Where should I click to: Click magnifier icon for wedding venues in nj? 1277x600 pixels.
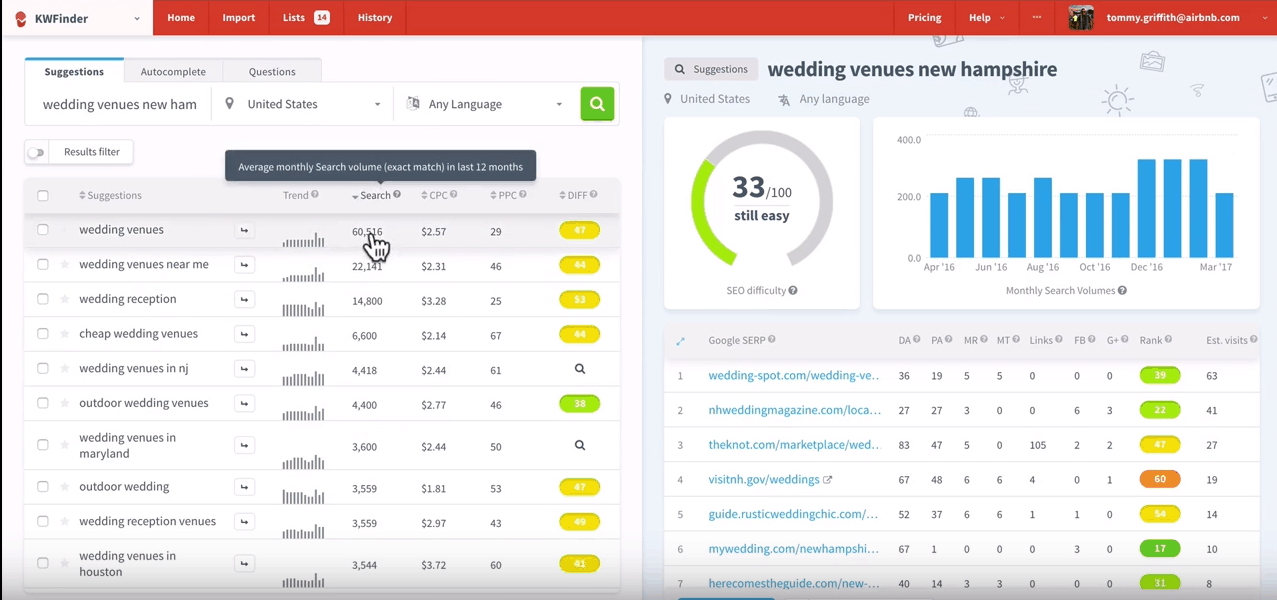click(x=579, y=369)
